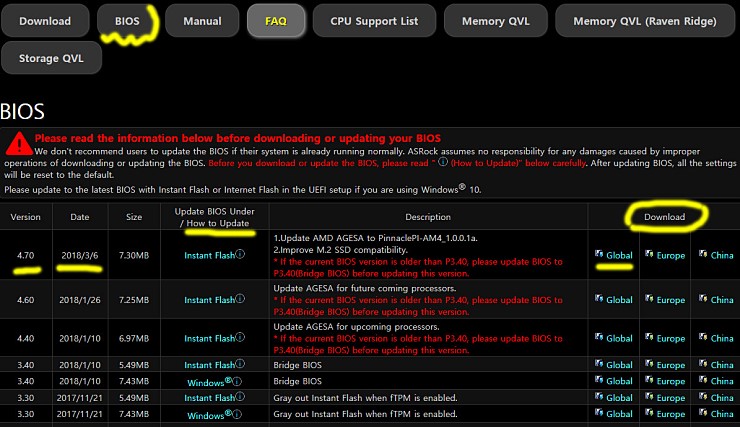The height and width of the screenshot is (427, 740).
Task: Click the 7.30MB size cell
Action: coord(134,255)
